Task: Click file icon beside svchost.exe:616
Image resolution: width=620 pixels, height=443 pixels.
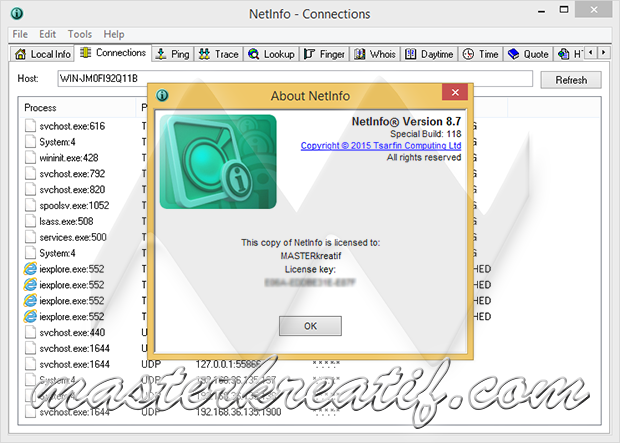Action: (30, 126)
